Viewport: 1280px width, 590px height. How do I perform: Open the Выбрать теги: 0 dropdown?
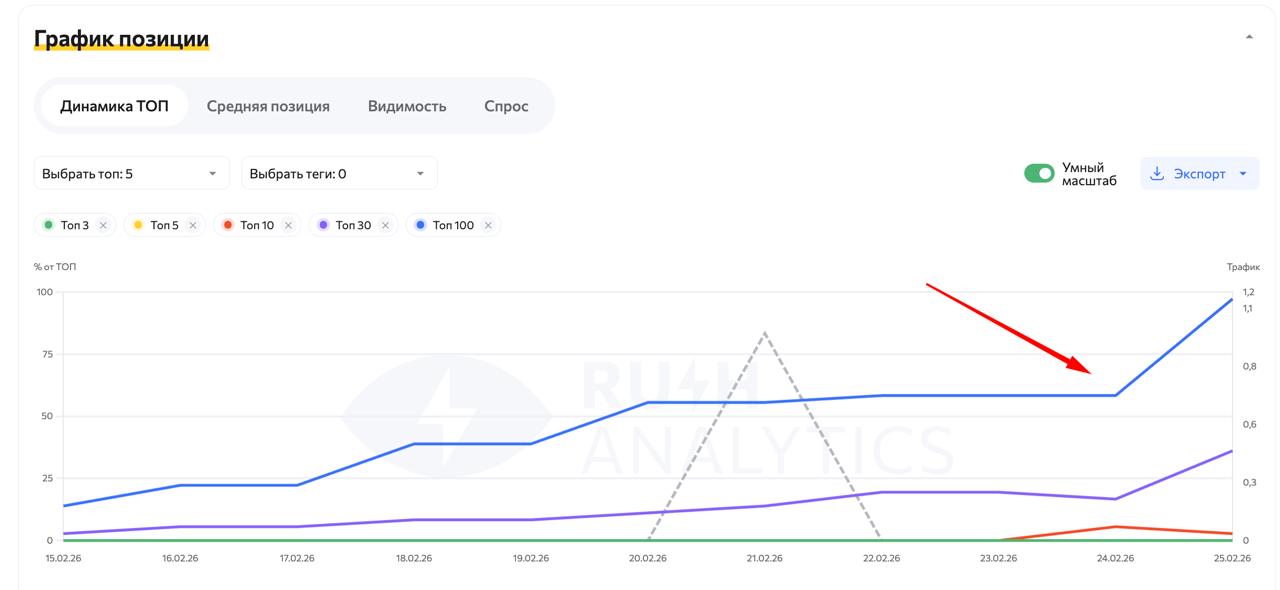coord(339,174)
